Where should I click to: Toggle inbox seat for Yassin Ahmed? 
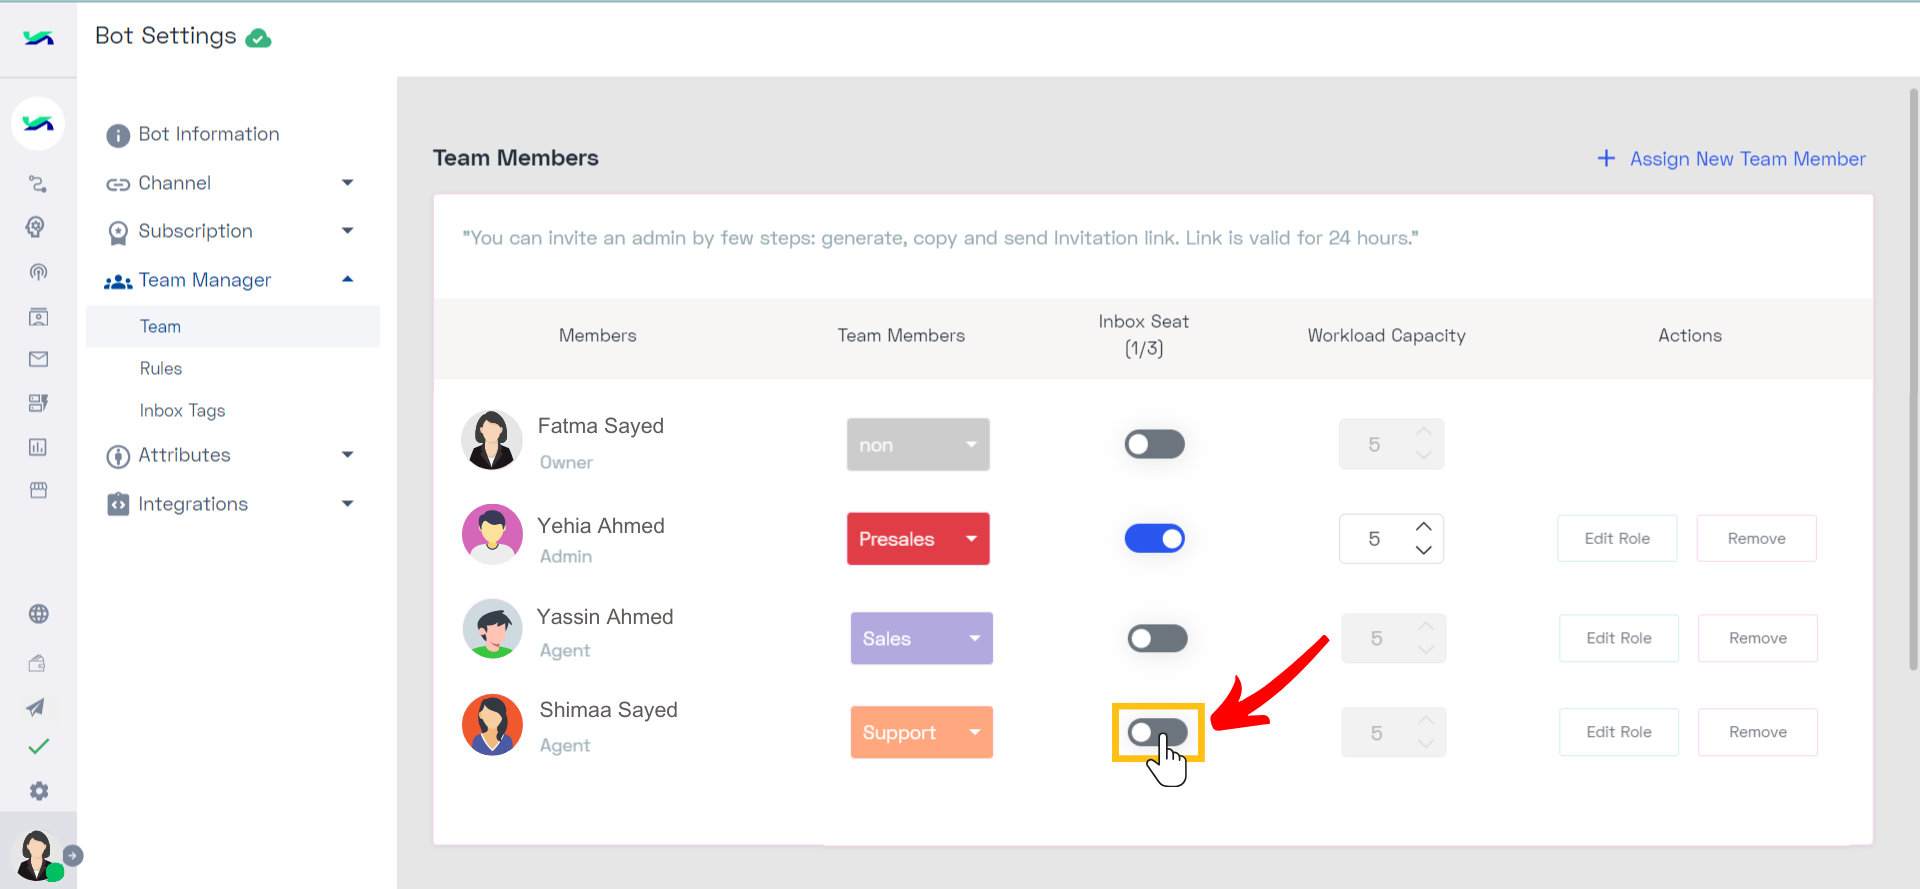(1157, 638)
